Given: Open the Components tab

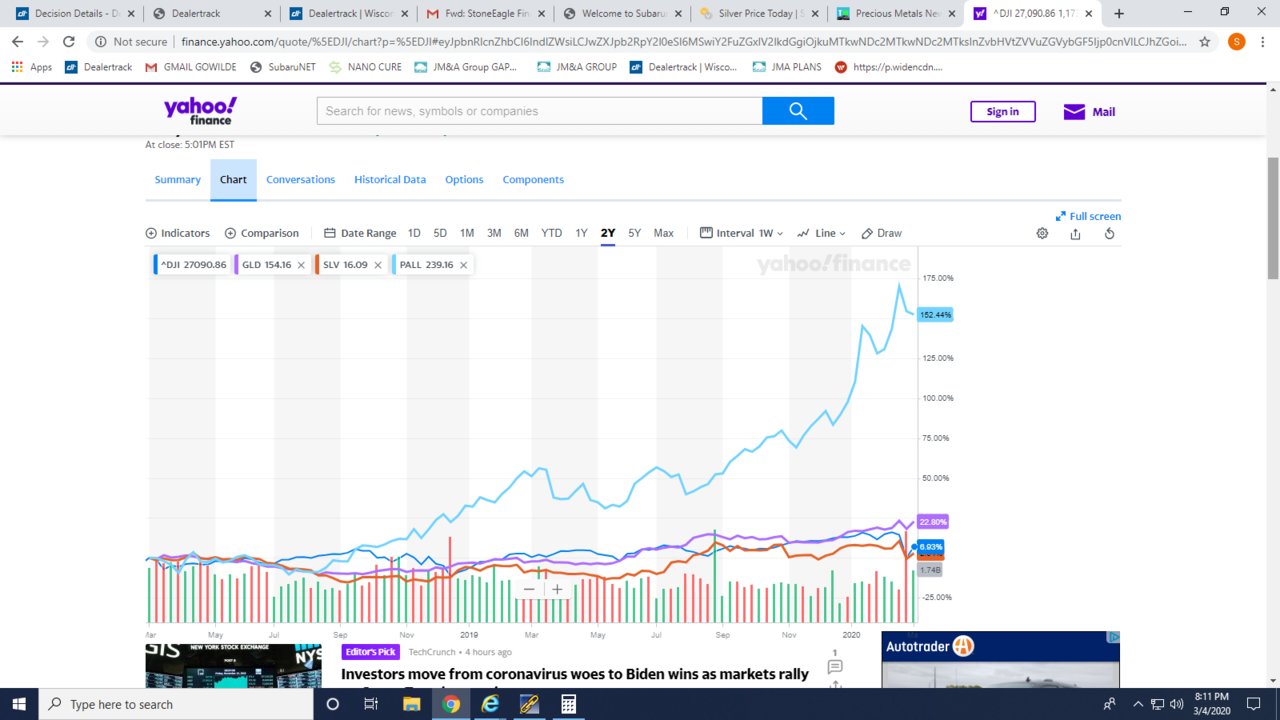Looking at the screenshot, I should pos(533,180).
